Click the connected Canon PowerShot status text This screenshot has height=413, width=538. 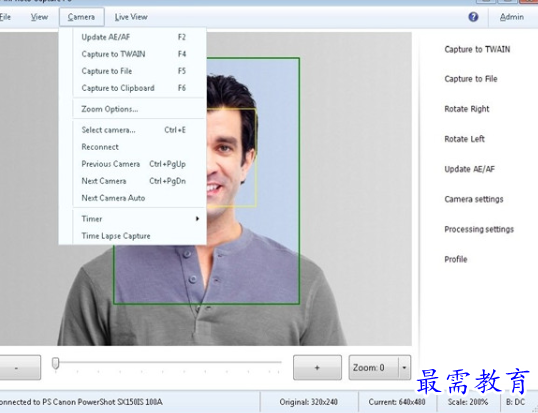(x=81, y=402)
